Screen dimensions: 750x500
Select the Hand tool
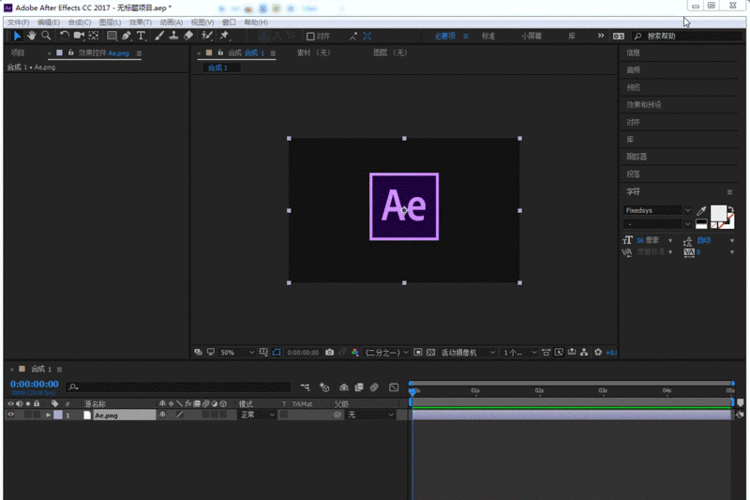31,36
